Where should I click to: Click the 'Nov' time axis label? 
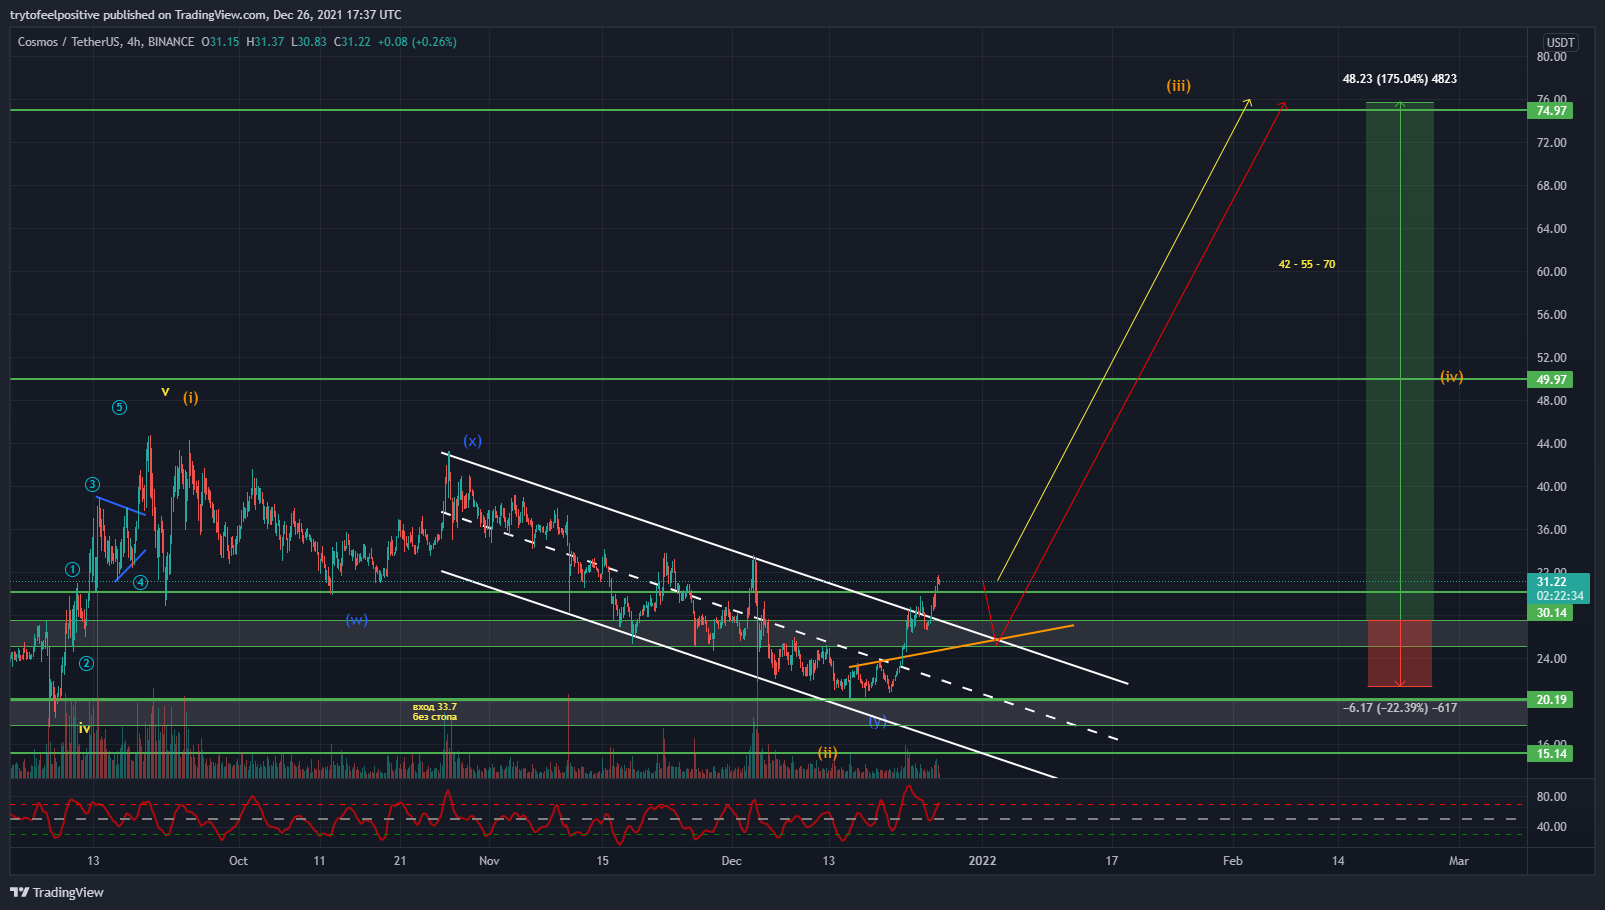point(489,861)
